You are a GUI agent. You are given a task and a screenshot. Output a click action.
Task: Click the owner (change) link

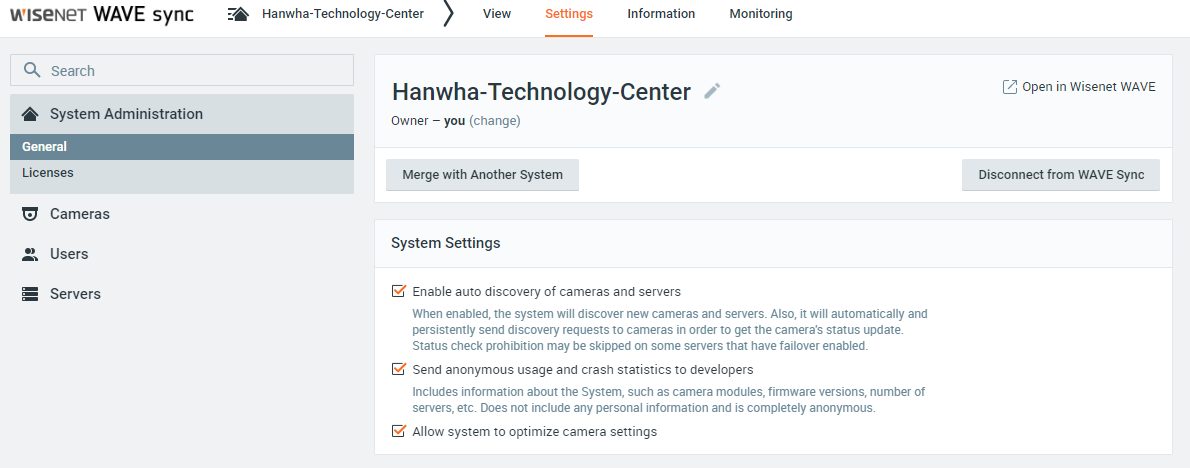[495, 121]
